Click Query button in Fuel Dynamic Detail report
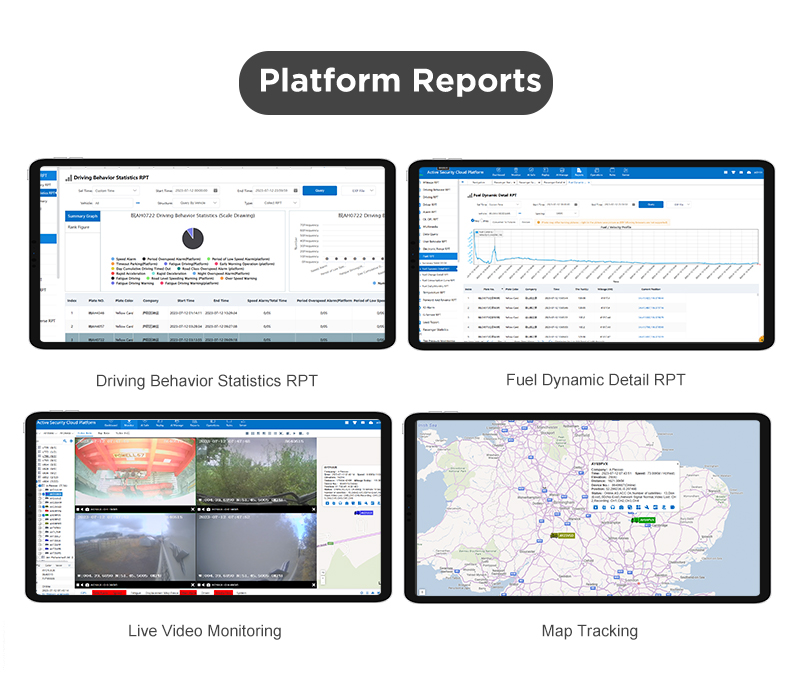The height and width of the screenshot is (690, 790). [x=649, y=203]
